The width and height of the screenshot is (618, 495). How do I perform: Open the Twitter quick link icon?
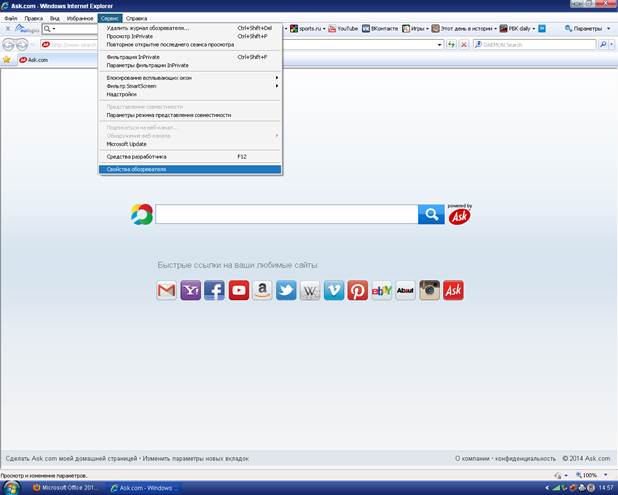(286, 290)
